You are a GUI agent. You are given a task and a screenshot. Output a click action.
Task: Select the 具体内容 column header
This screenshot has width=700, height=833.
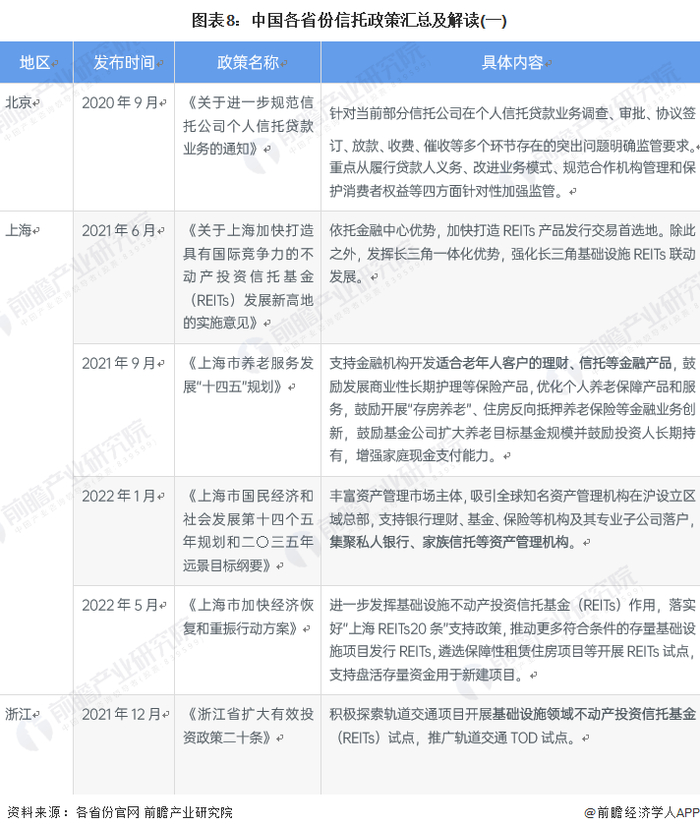(511, 62)
